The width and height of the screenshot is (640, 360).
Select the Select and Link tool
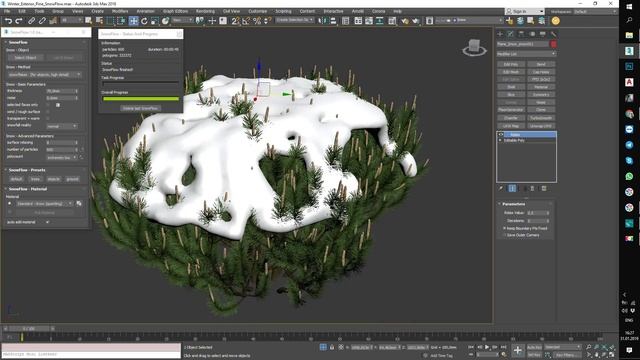point(31,20)
